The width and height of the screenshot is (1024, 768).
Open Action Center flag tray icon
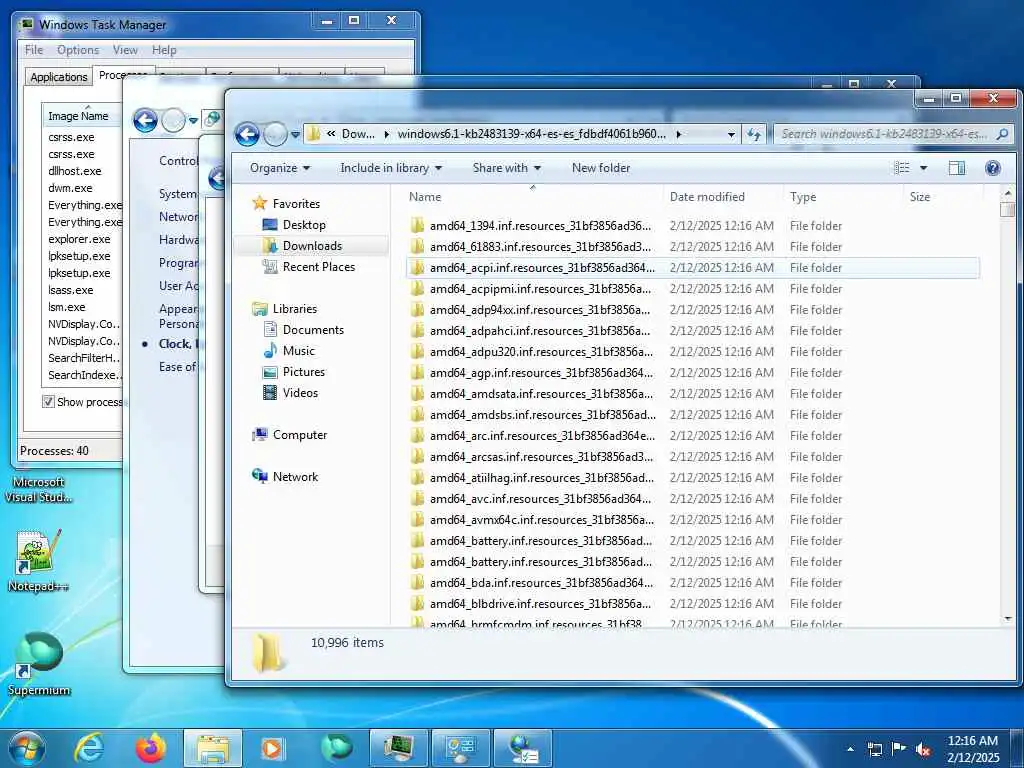[x=899, y=749]
